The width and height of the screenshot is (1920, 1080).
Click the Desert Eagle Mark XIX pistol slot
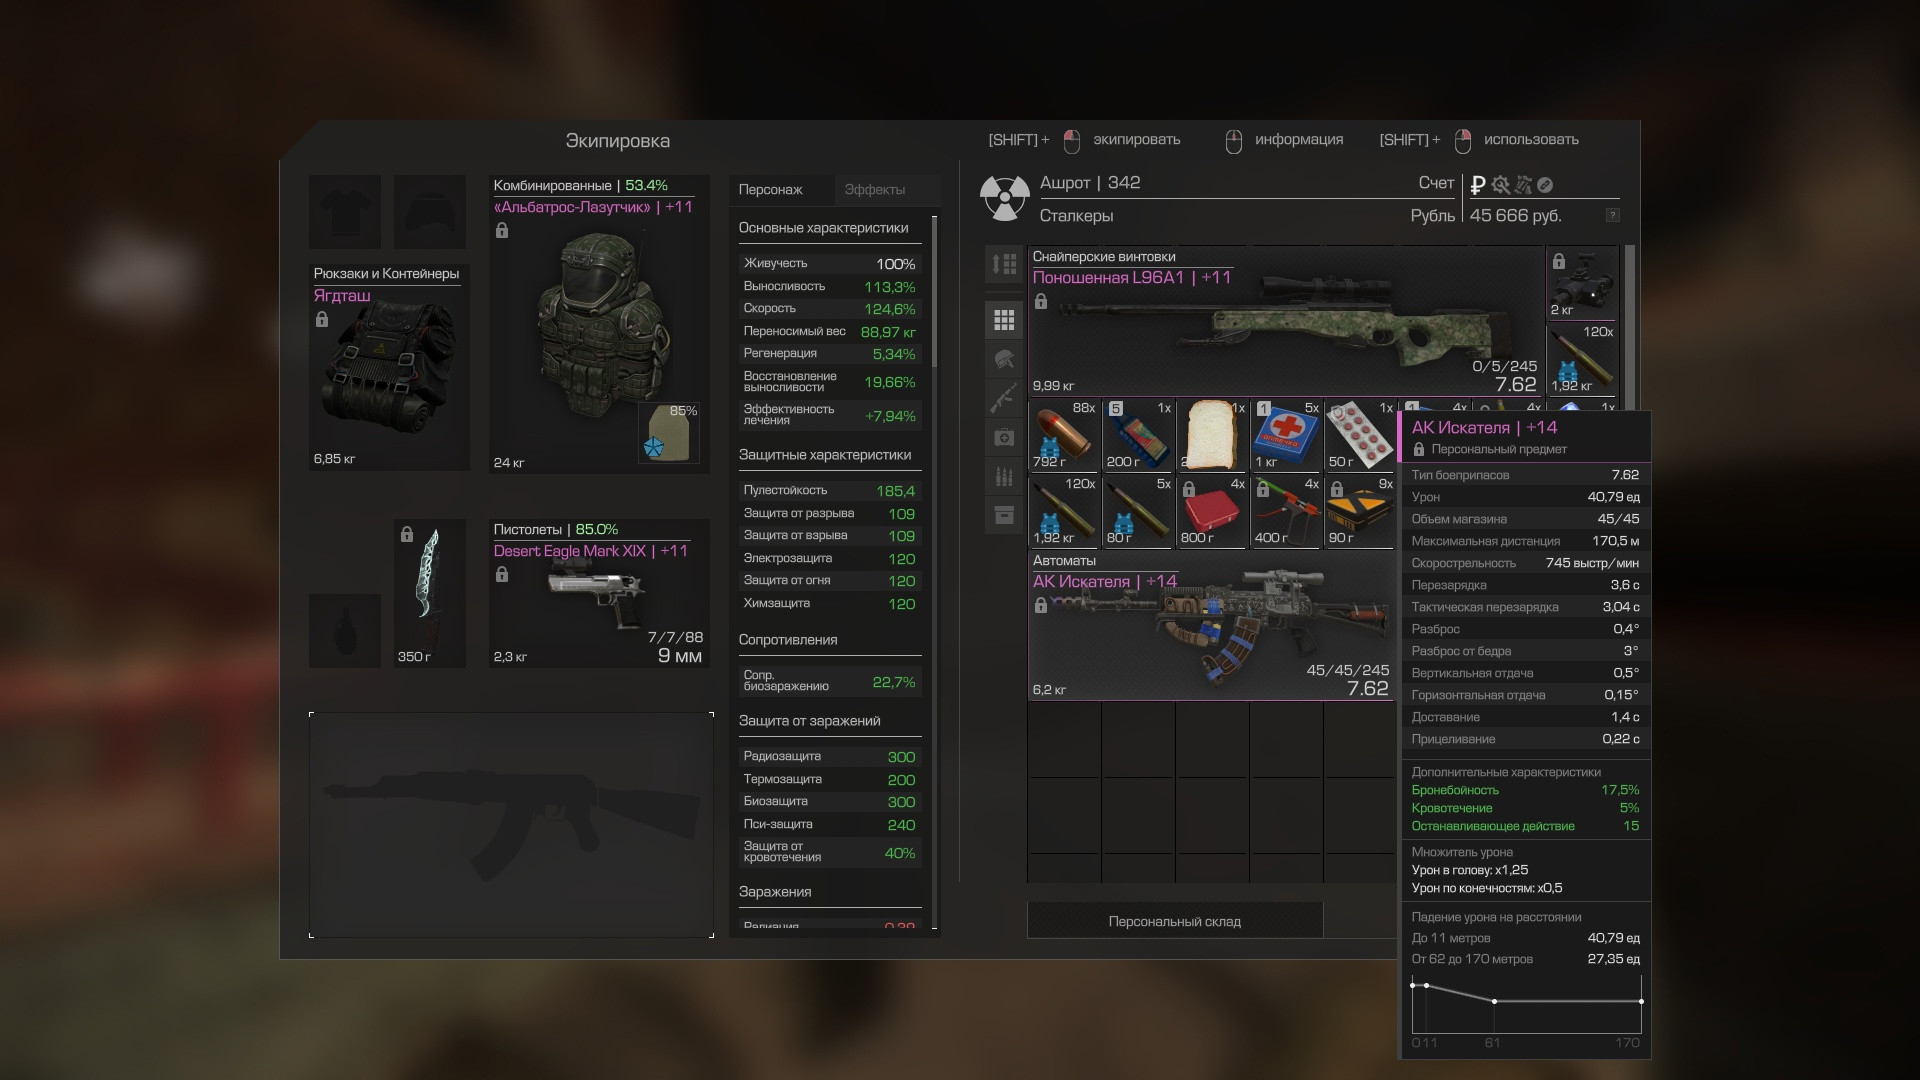tap(599, 594)
